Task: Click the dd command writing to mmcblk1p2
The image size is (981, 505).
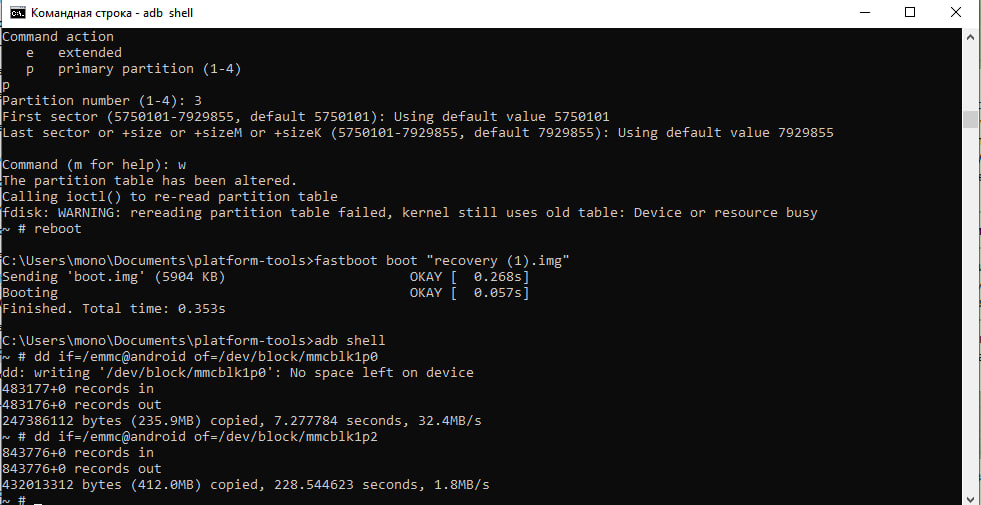Action: (x=190, y=436)
